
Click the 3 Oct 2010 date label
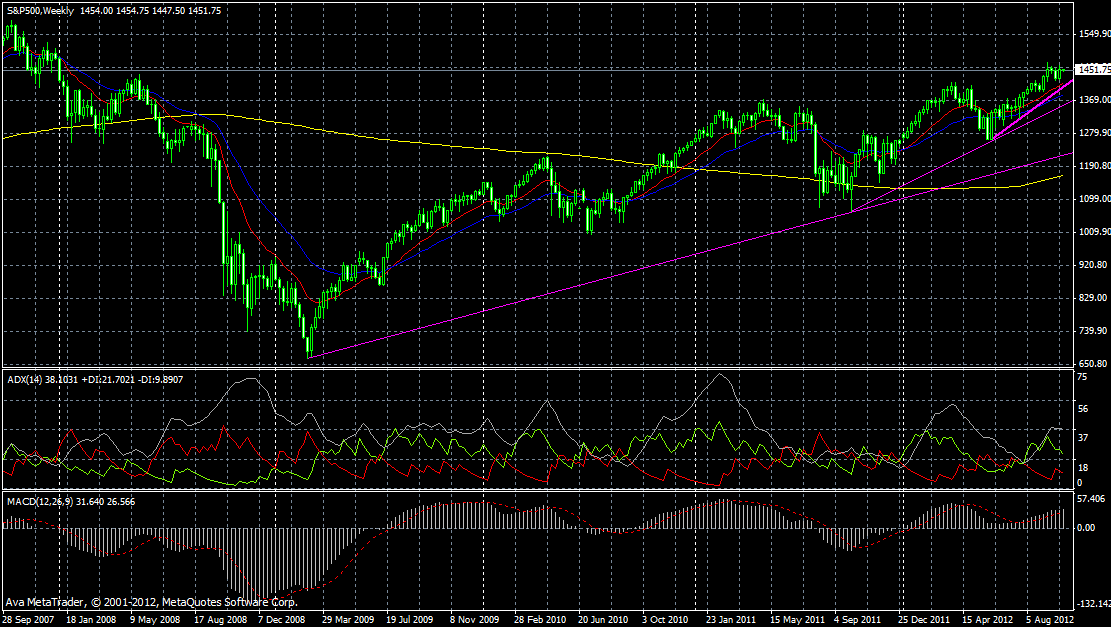click(666, 620)
